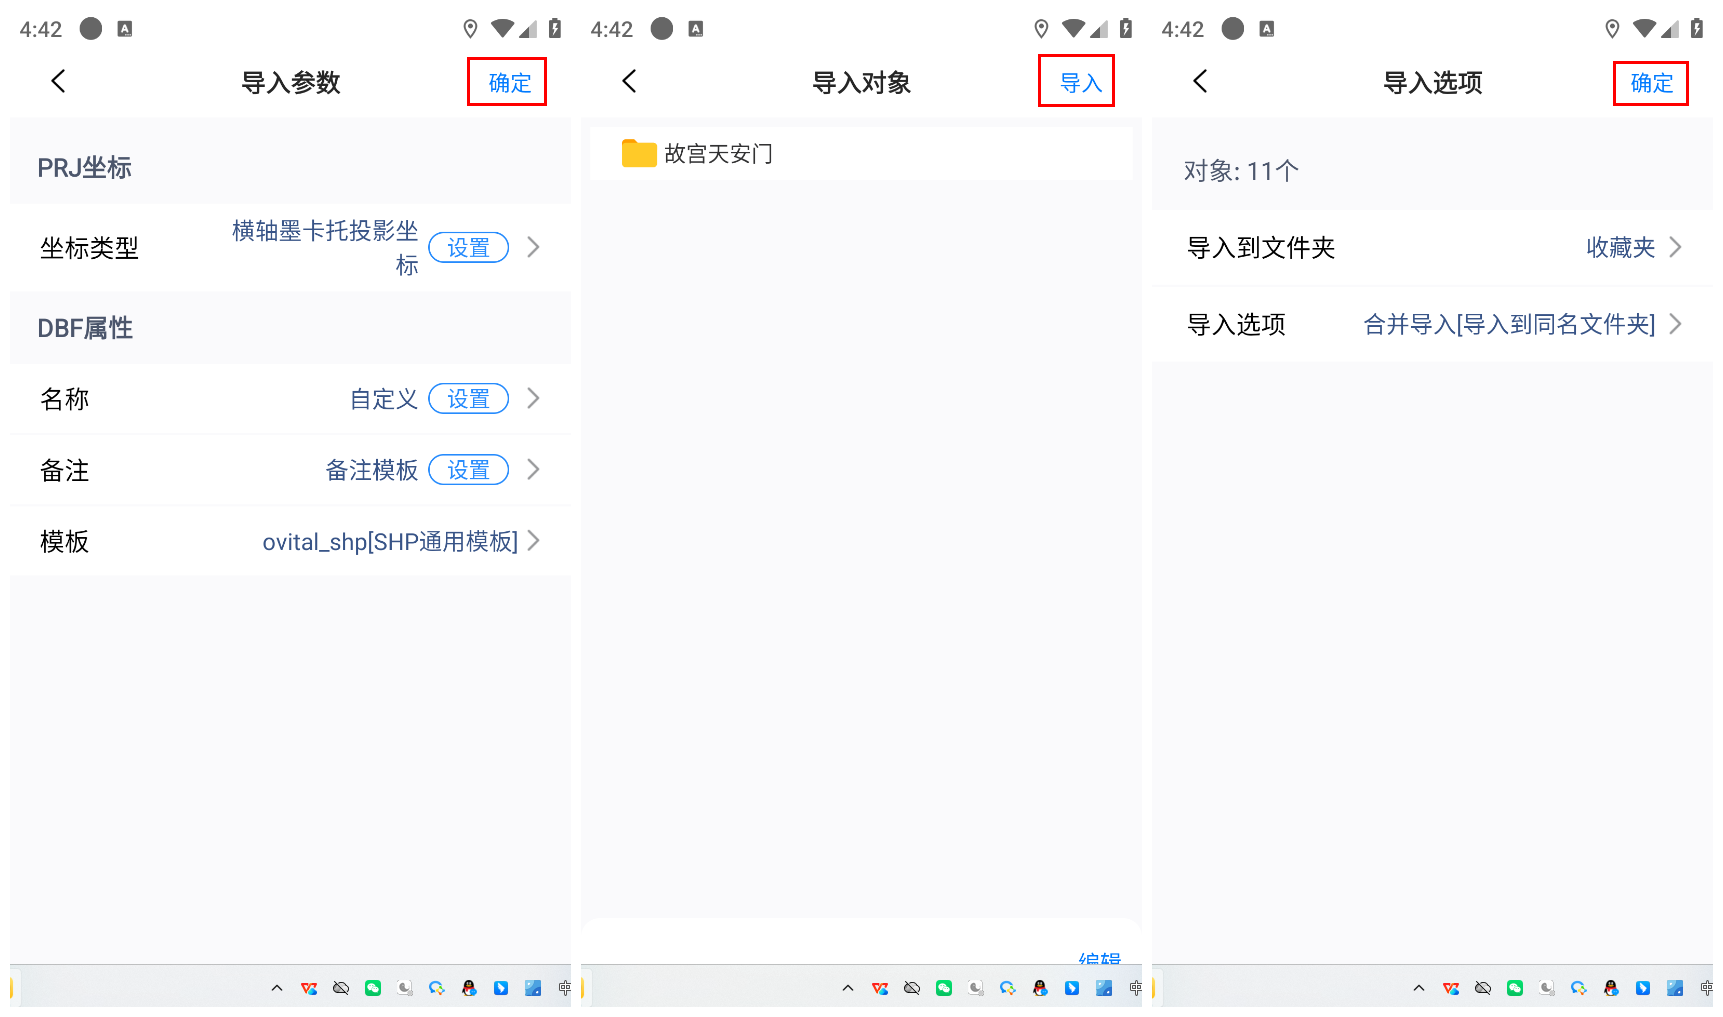Select 合并导入[导入到同名文件夹] option value
This screenshot has height=1017, width=1723.
[x=1509, y=324]
